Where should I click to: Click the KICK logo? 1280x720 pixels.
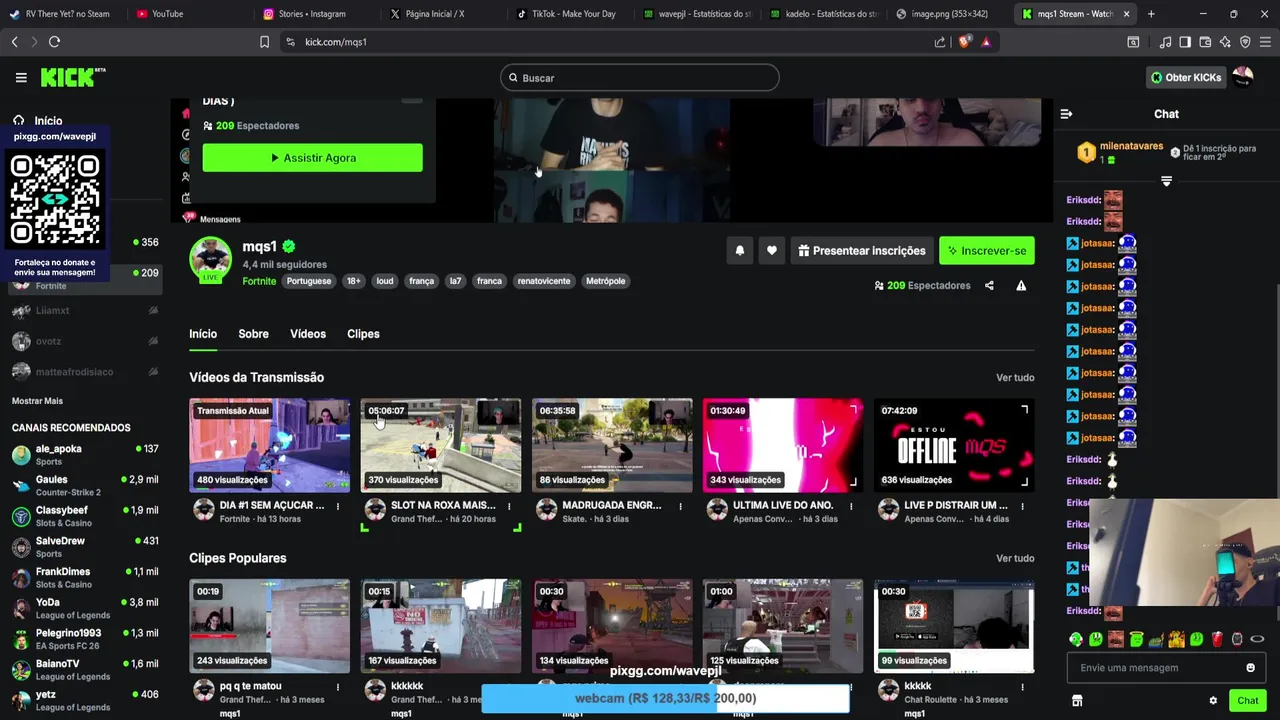72,77
